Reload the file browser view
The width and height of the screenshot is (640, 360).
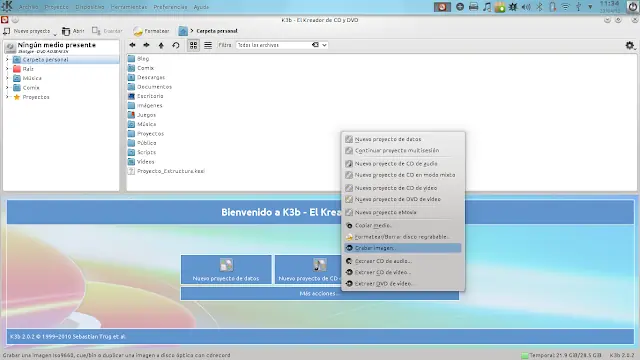(176, 45)
